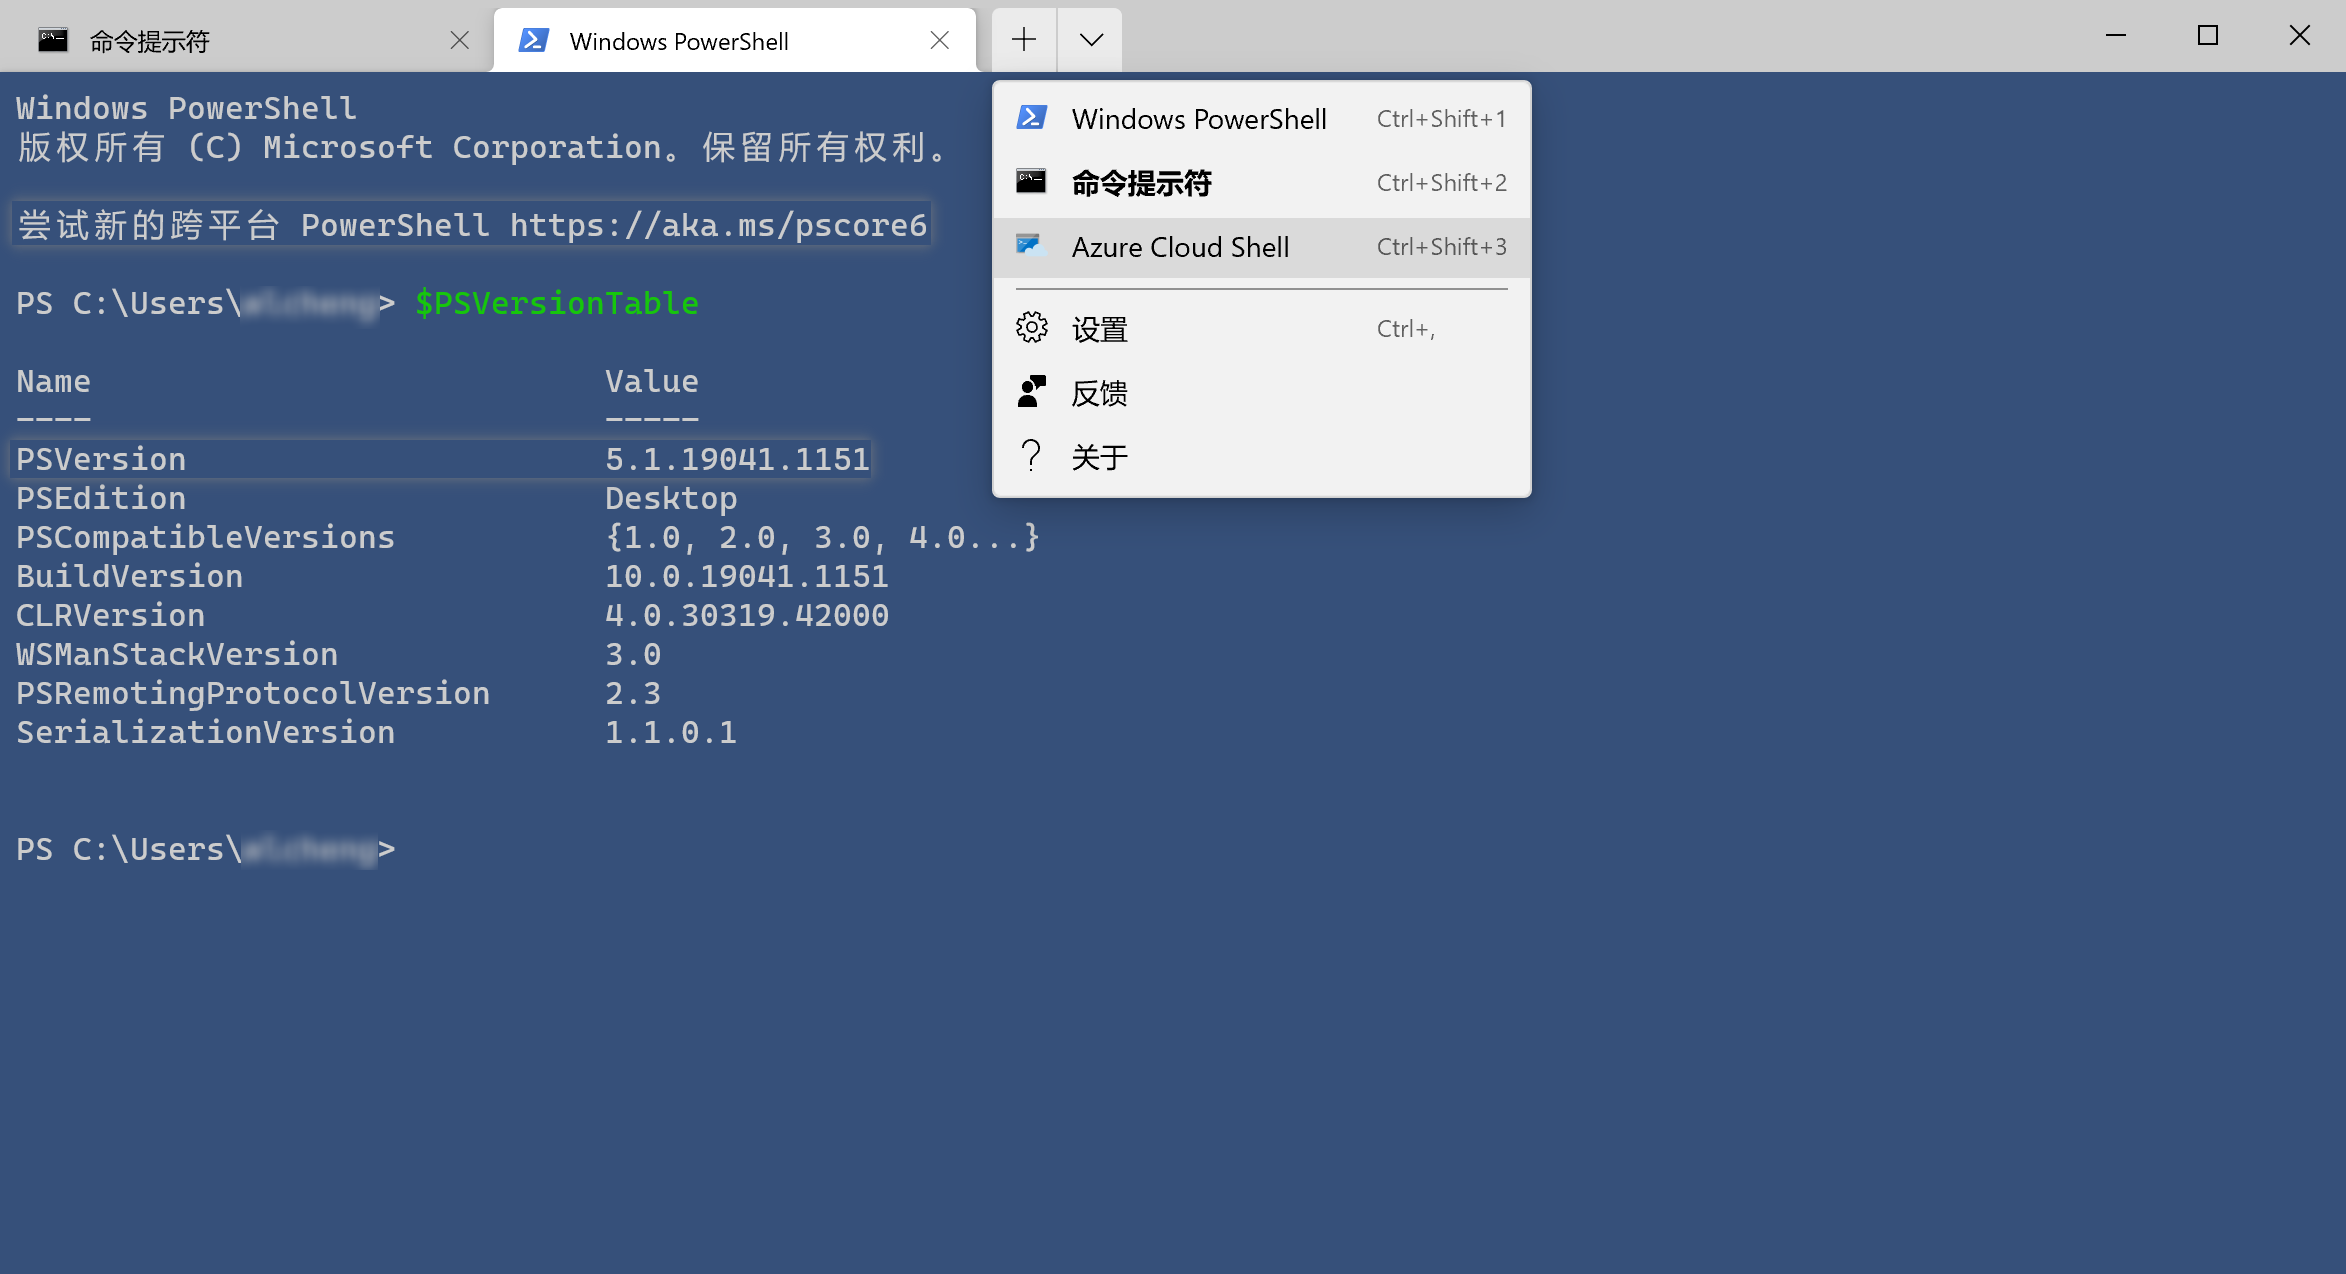Click the Command Prompt icon in the dropdown menu

1031,182
